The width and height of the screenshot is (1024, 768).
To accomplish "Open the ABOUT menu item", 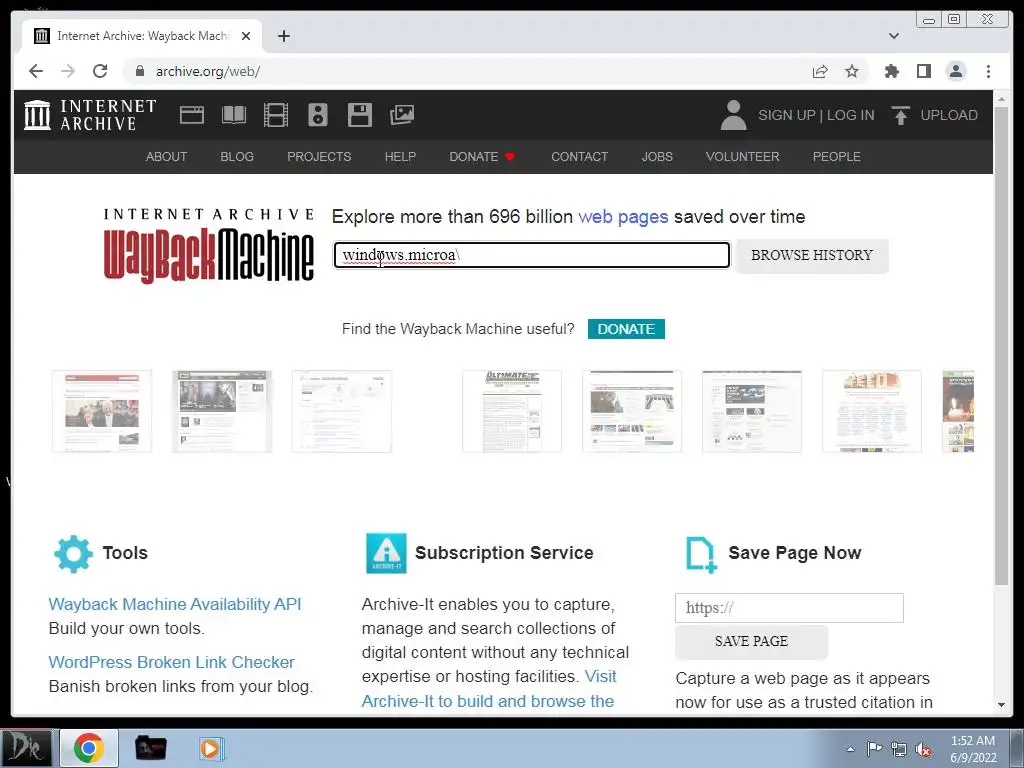I will (167, 157).
